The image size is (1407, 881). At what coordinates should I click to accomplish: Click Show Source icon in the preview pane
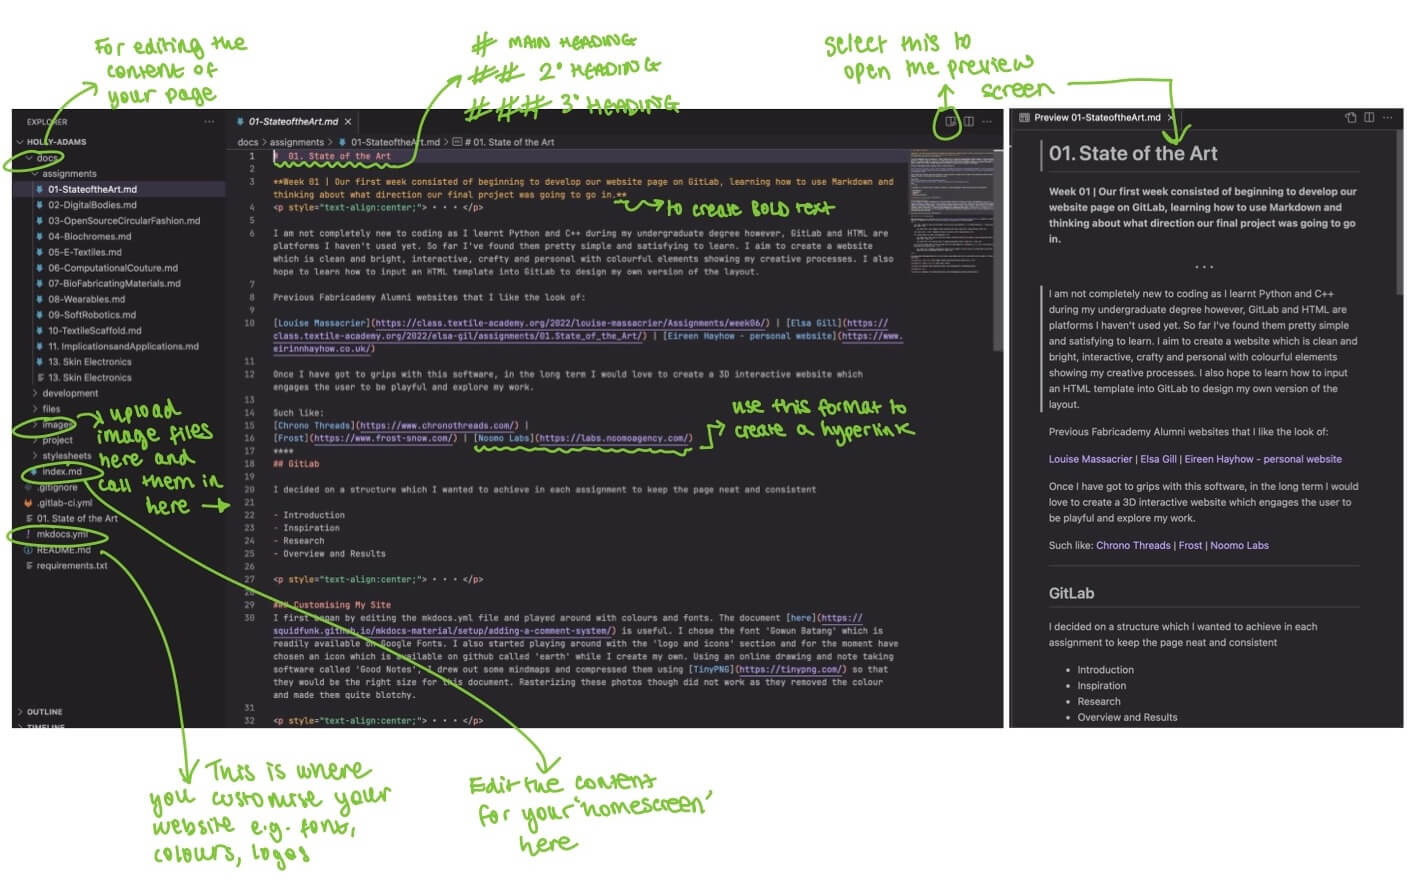[1350, 118]
